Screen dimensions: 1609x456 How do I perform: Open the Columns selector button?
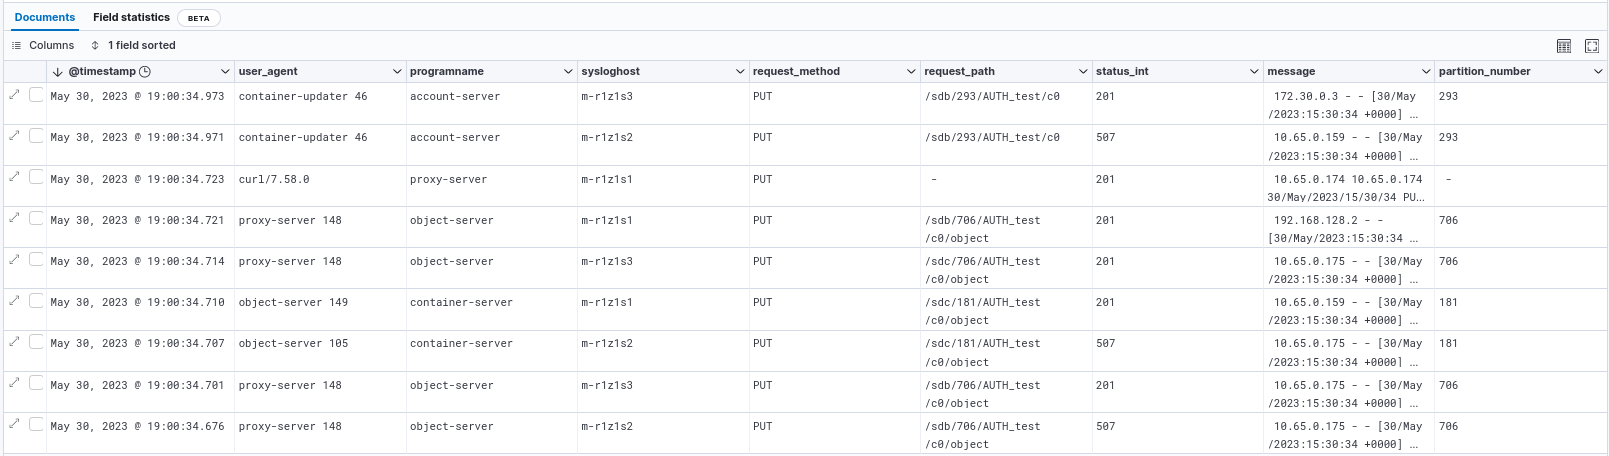43,46
